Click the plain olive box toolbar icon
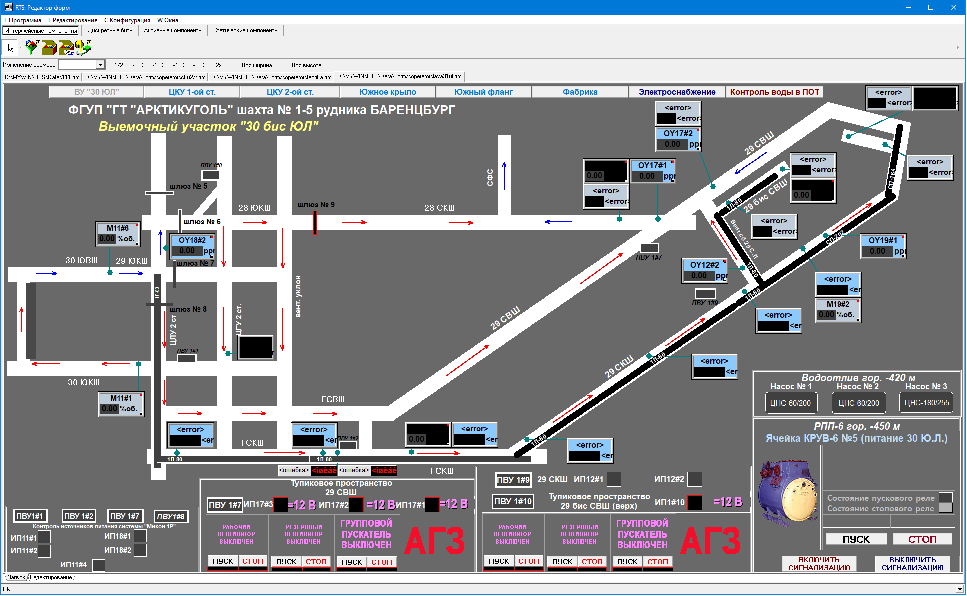Screen dimensions: 967x596 pos(49,48)
